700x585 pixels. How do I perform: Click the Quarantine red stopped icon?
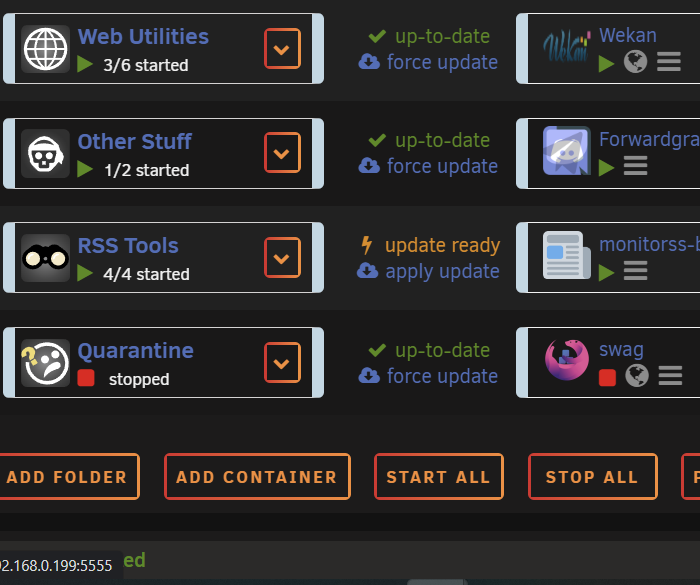click(86, 378)
